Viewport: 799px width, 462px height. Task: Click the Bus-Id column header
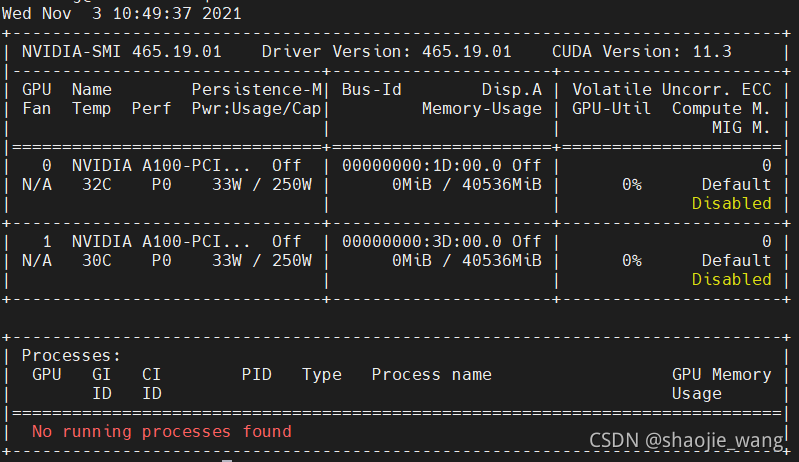[x=371, y=89]
